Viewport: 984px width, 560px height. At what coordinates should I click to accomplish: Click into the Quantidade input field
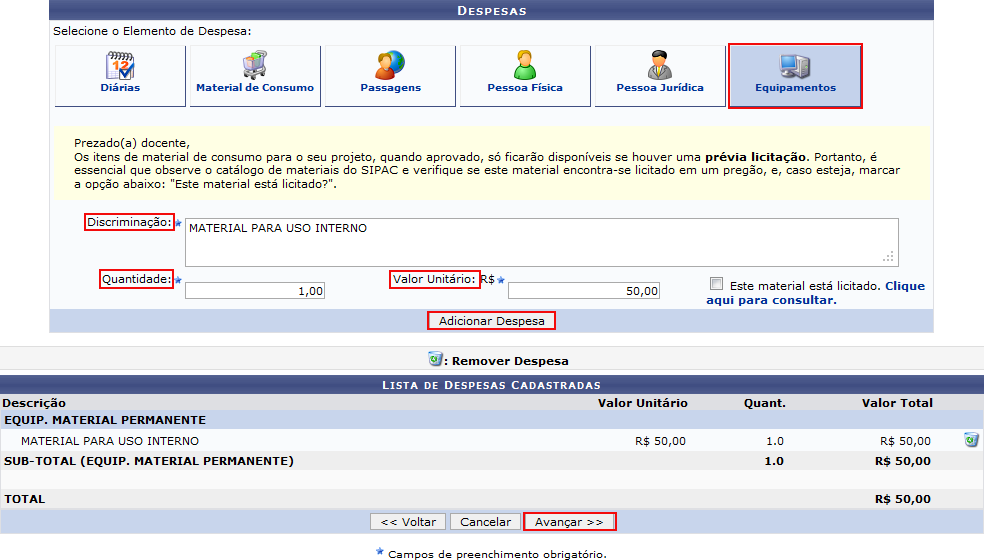pos(255,291)
